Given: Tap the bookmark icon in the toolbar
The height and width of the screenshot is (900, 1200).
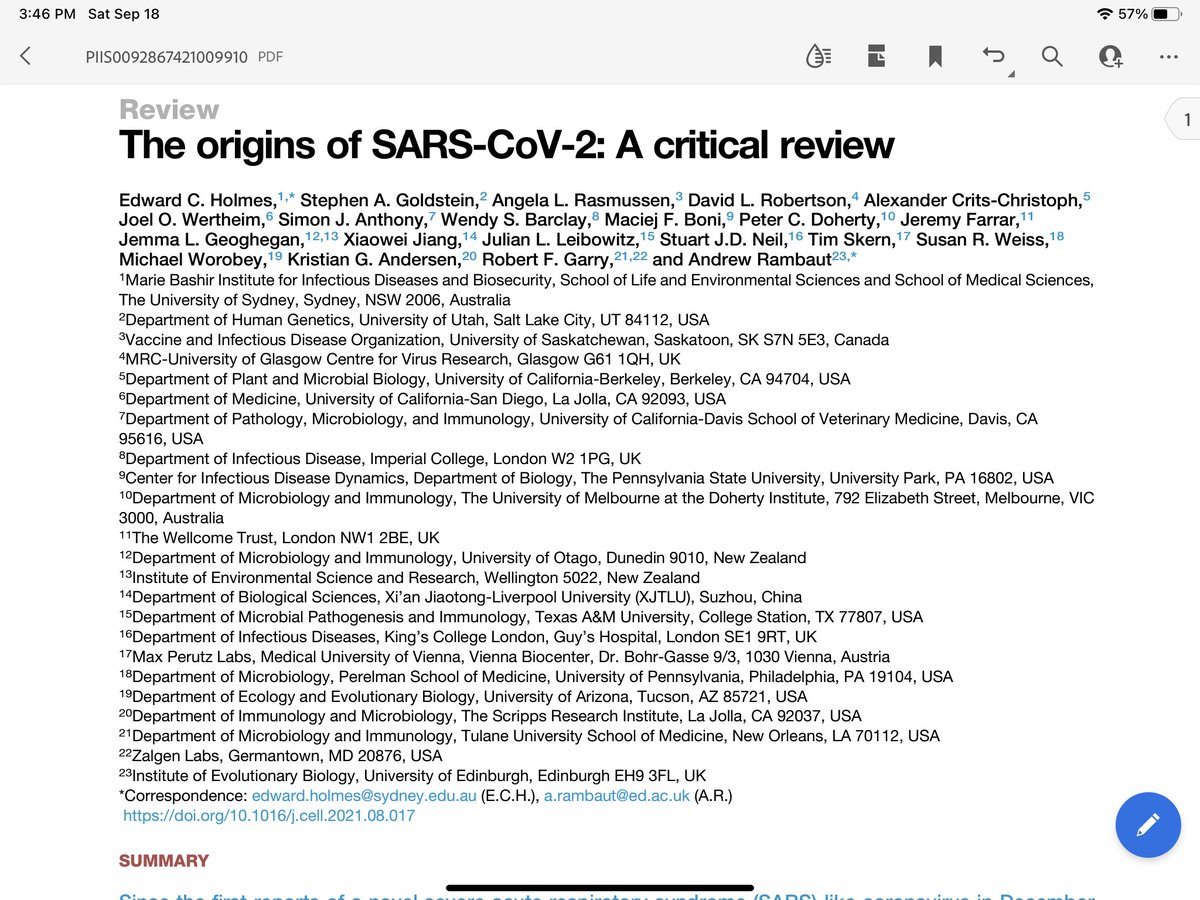Looking at the screenshot, I should pyautogui.click(x=935, y=57).
